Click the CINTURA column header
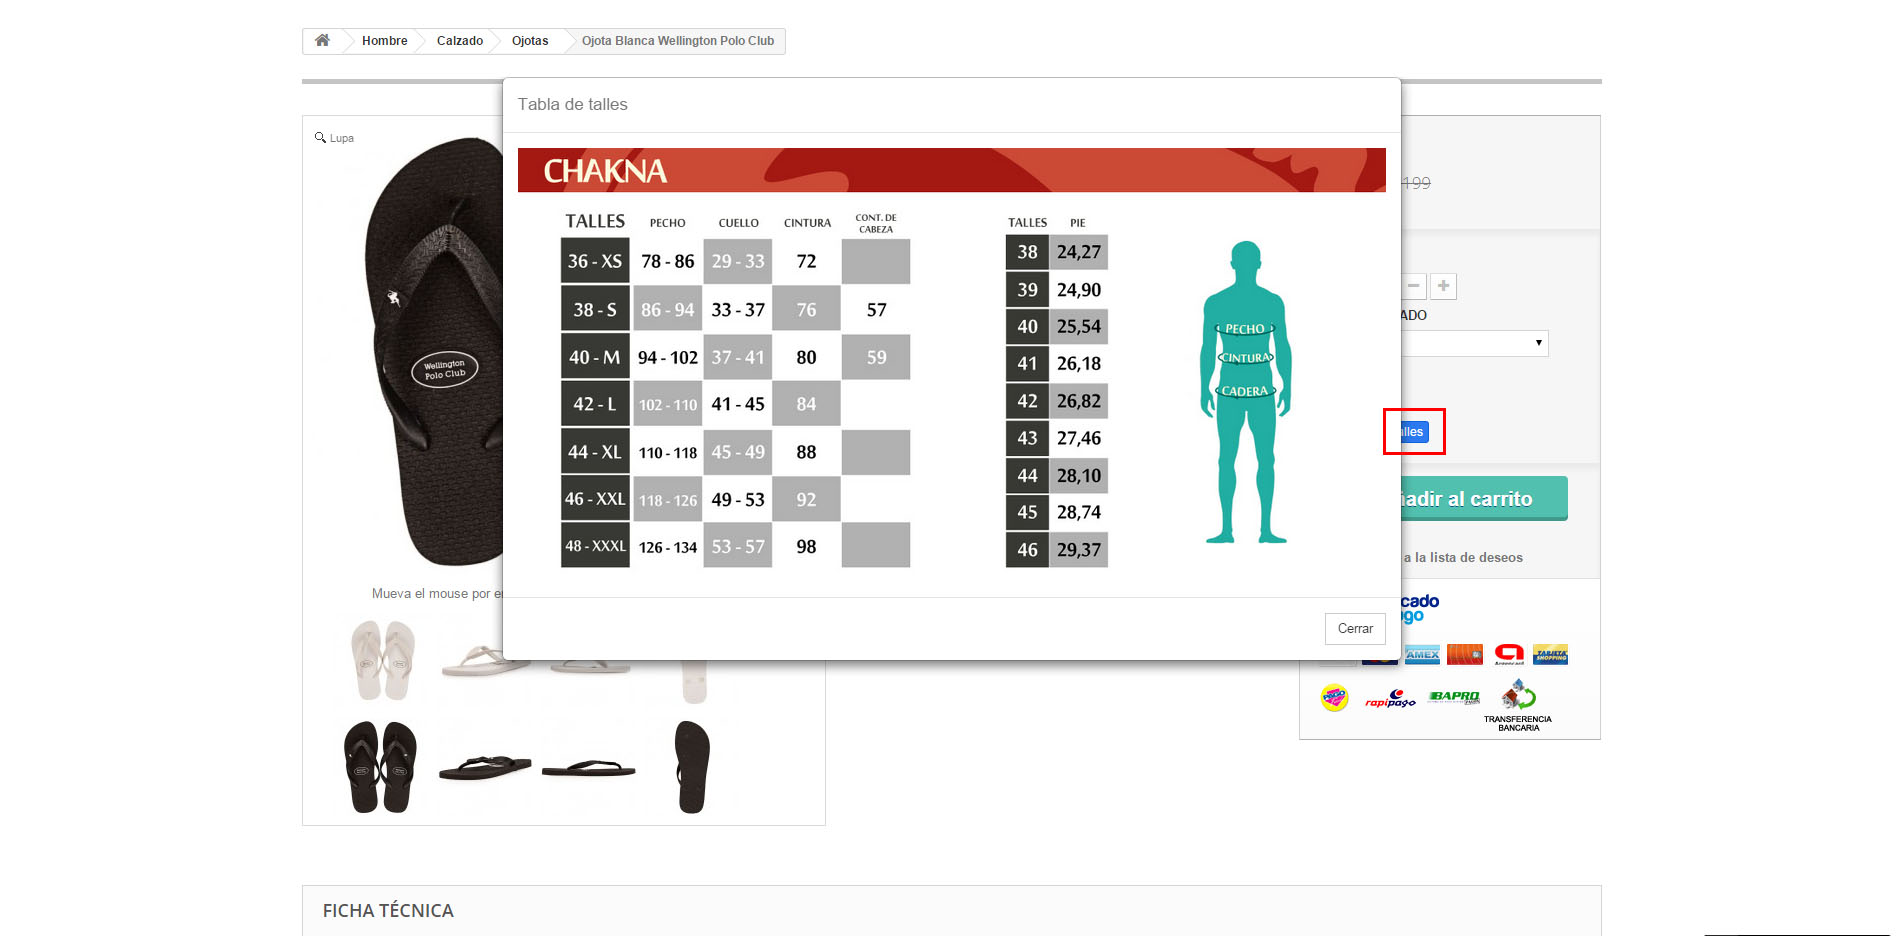This screenshot has height=936, width=1896. click(x=807, y=223)
